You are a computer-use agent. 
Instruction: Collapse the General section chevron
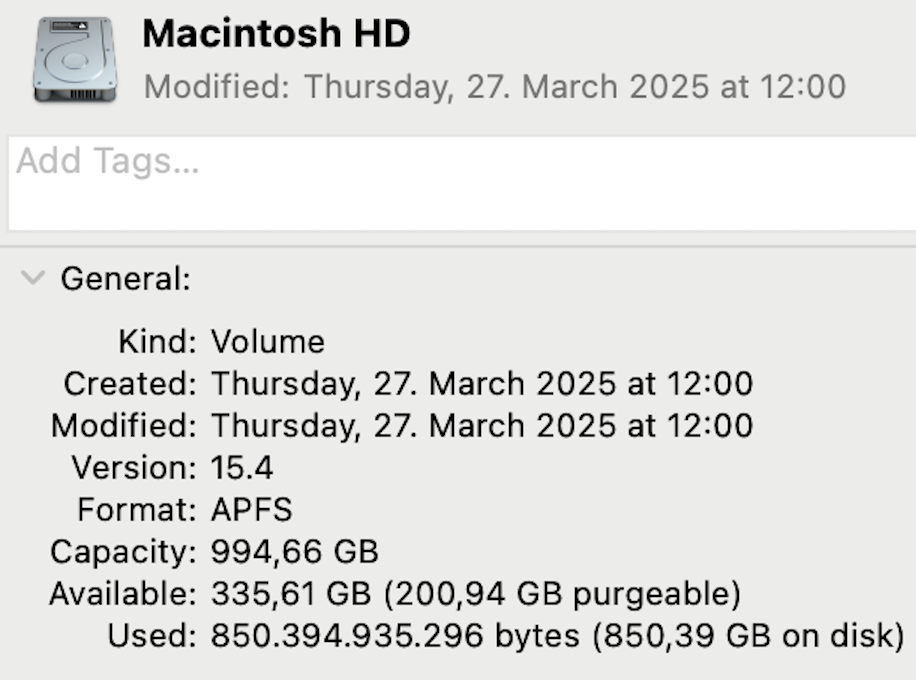[34, 278]
